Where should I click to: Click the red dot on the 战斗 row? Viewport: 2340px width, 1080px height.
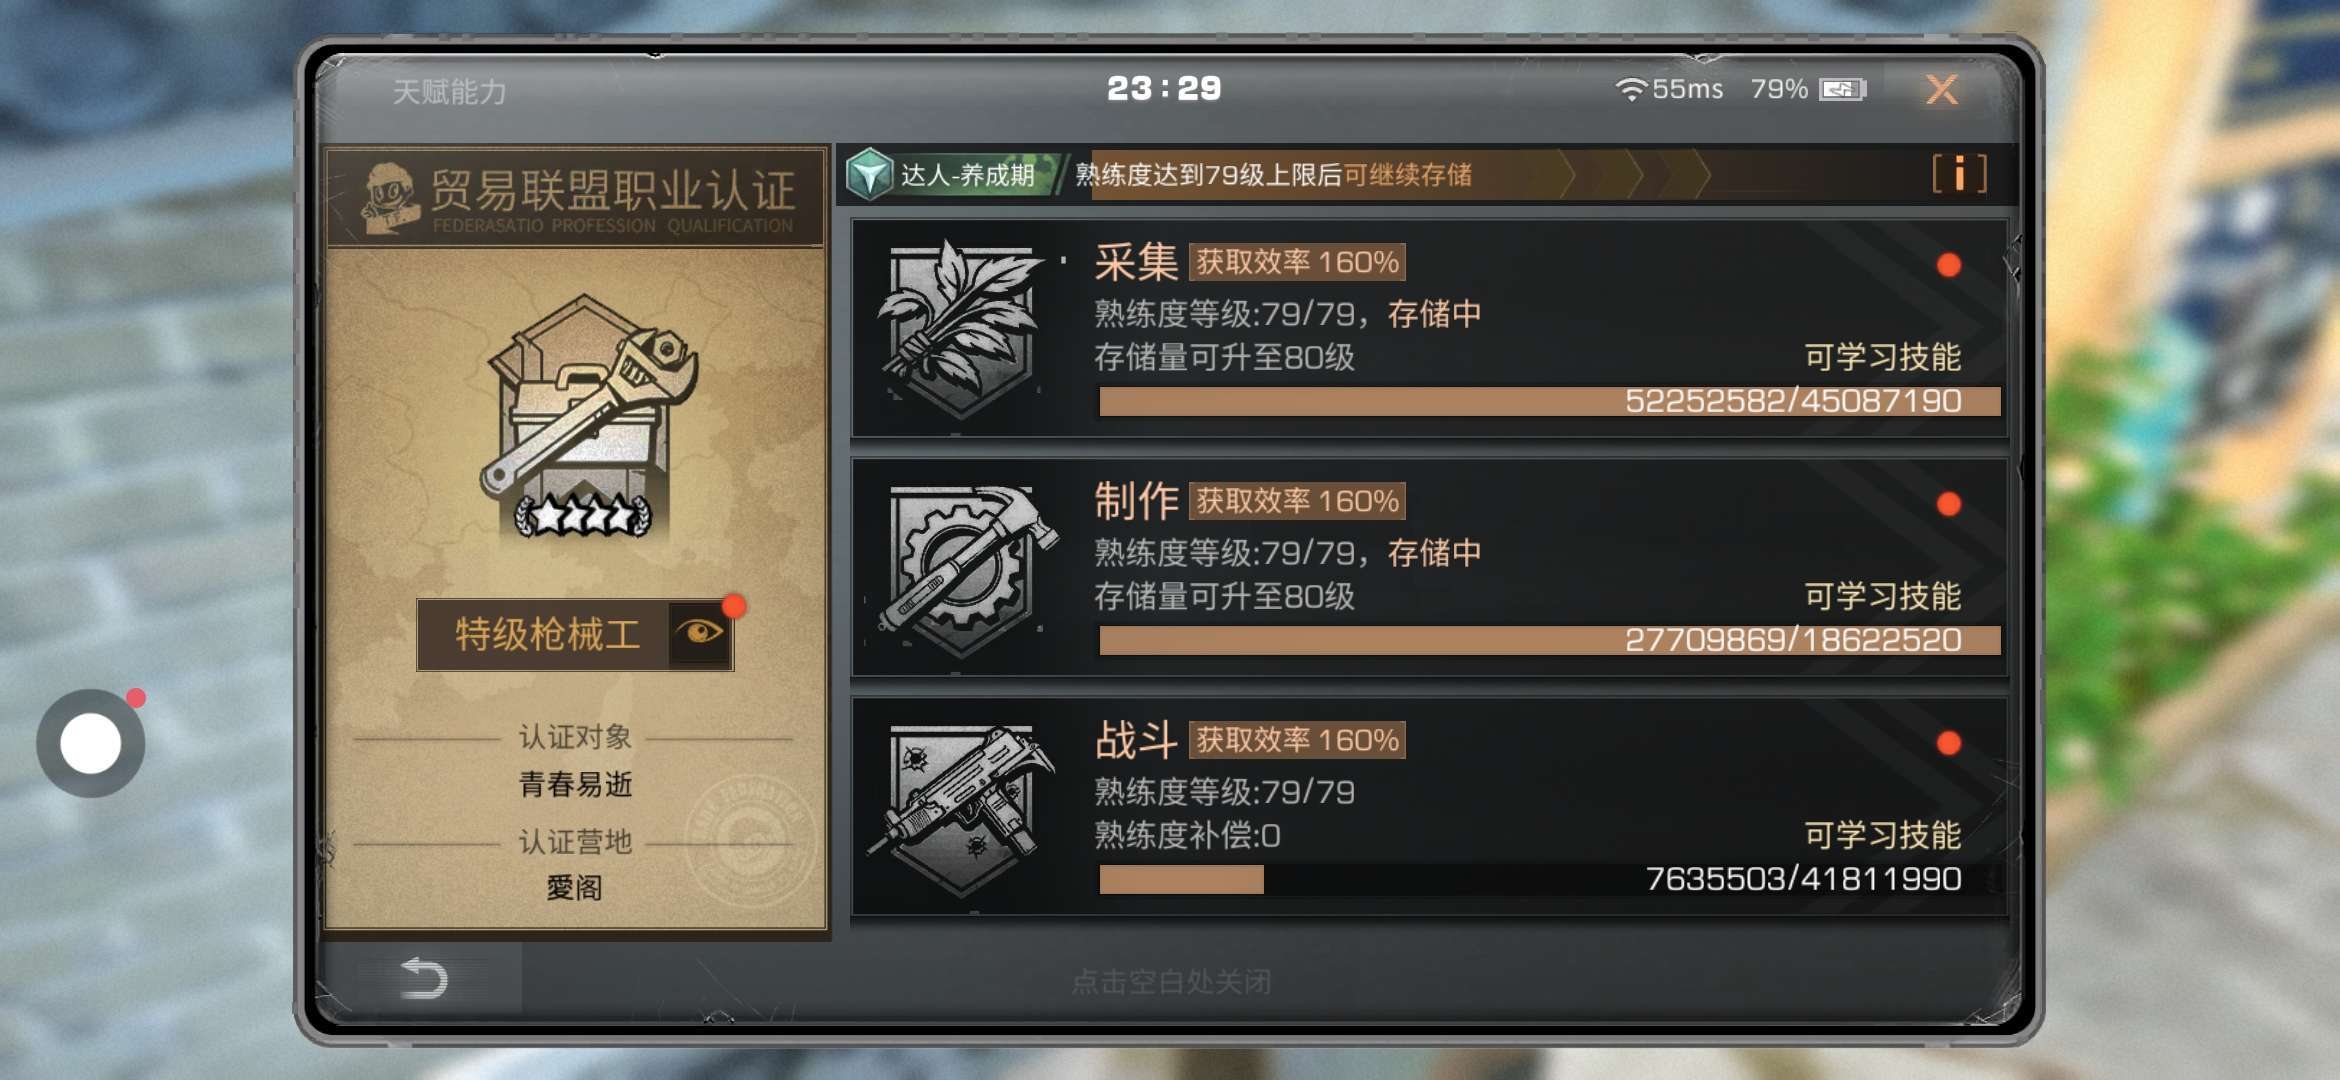[1948, 743]
